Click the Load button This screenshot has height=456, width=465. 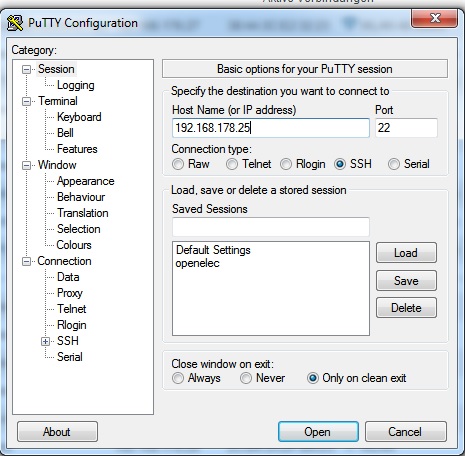(406, 253)
